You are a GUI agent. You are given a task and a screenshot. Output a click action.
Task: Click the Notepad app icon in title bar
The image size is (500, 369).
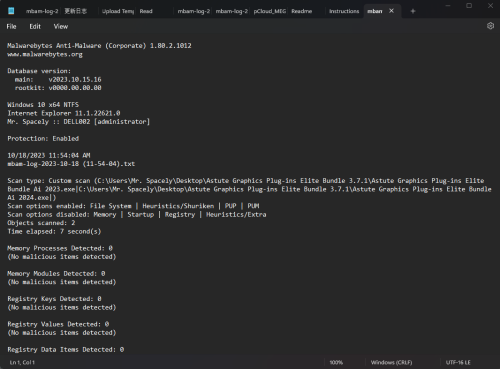pyautogui.click(x=11, y=11)
